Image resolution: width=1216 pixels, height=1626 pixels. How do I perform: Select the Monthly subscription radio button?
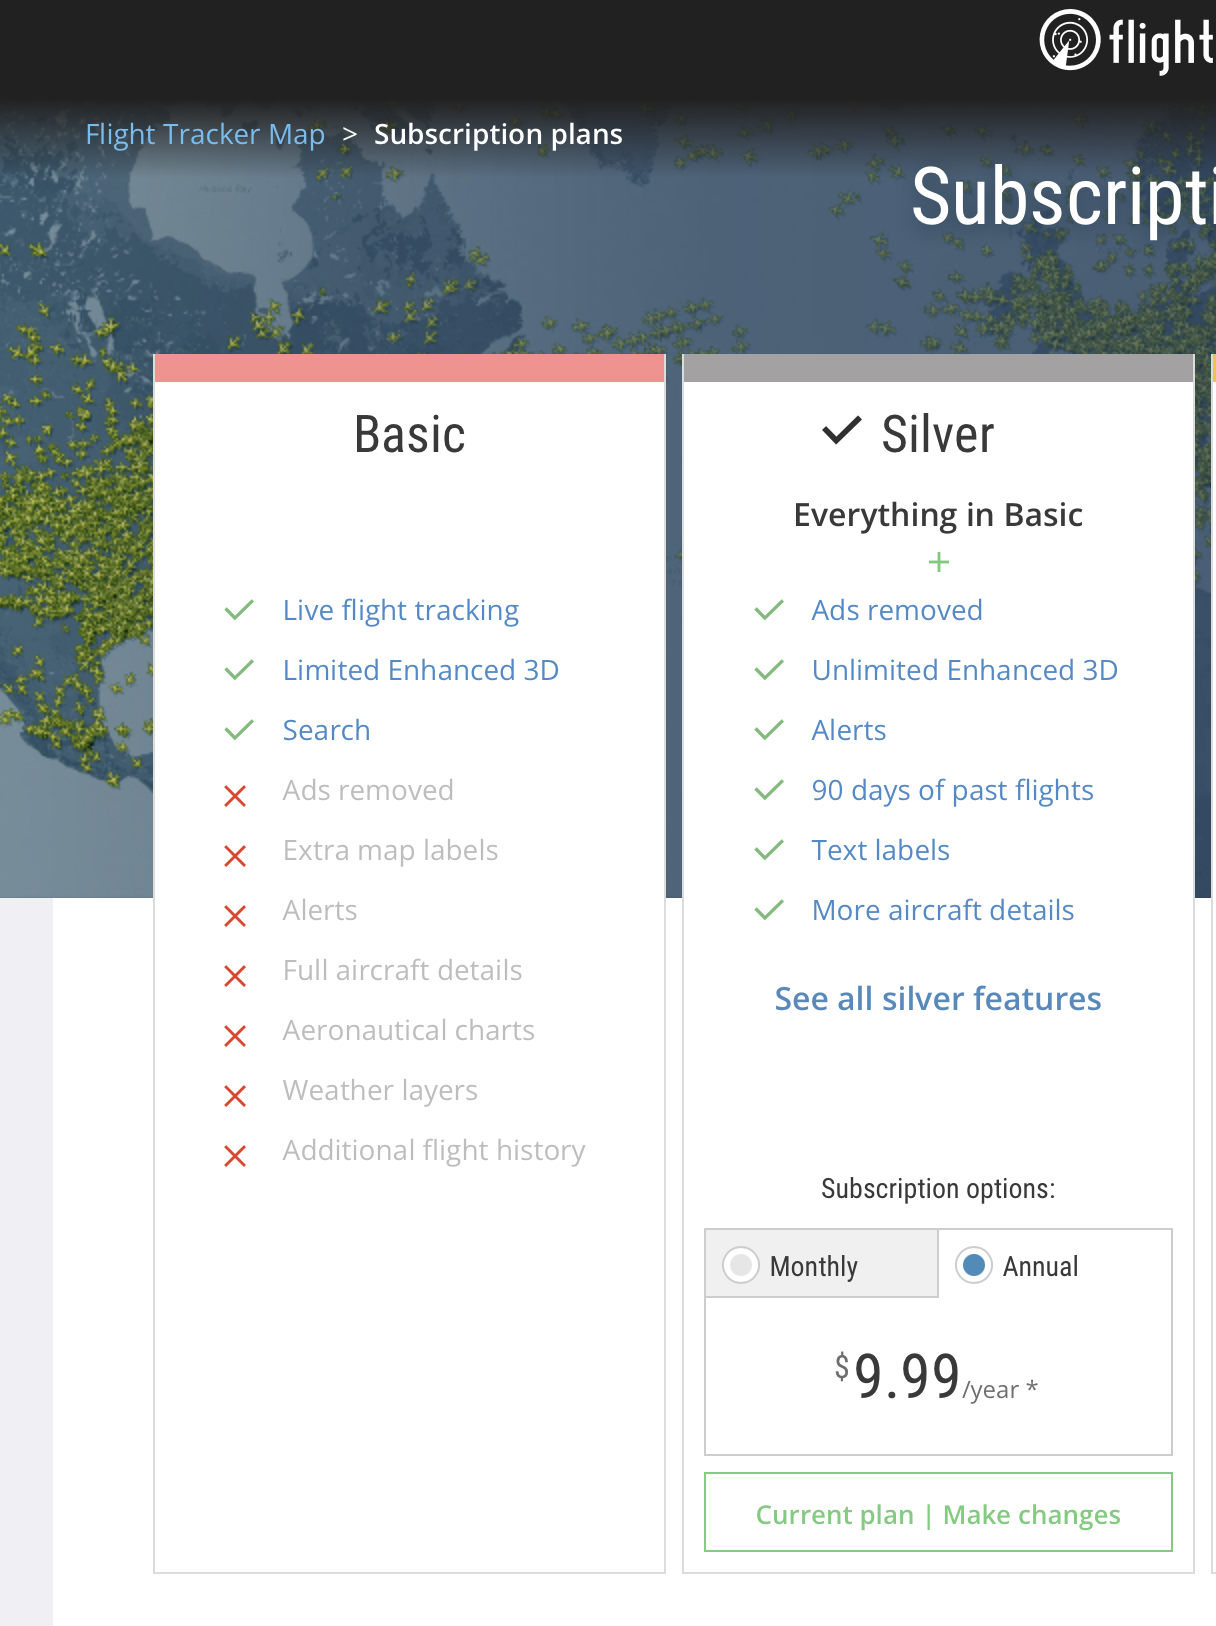coord(741,1265)
